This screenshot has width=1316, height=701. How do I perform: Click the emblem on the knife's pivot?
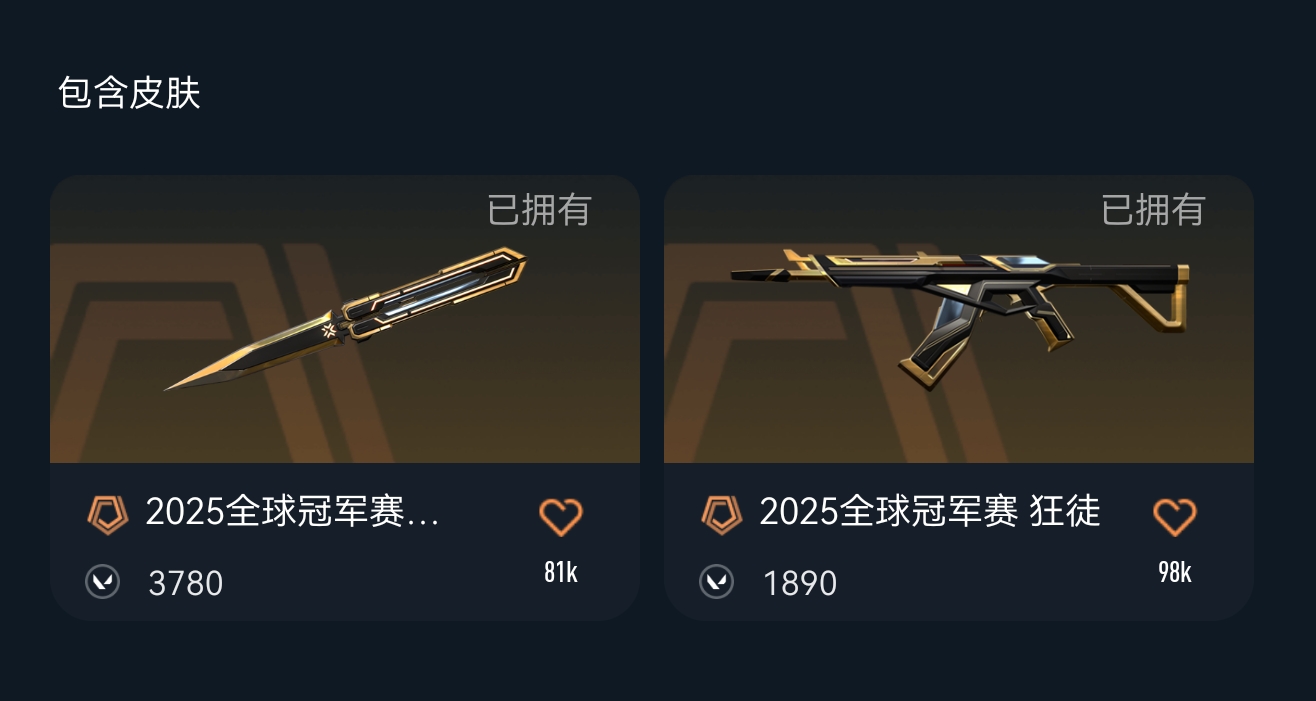point(329,331)
